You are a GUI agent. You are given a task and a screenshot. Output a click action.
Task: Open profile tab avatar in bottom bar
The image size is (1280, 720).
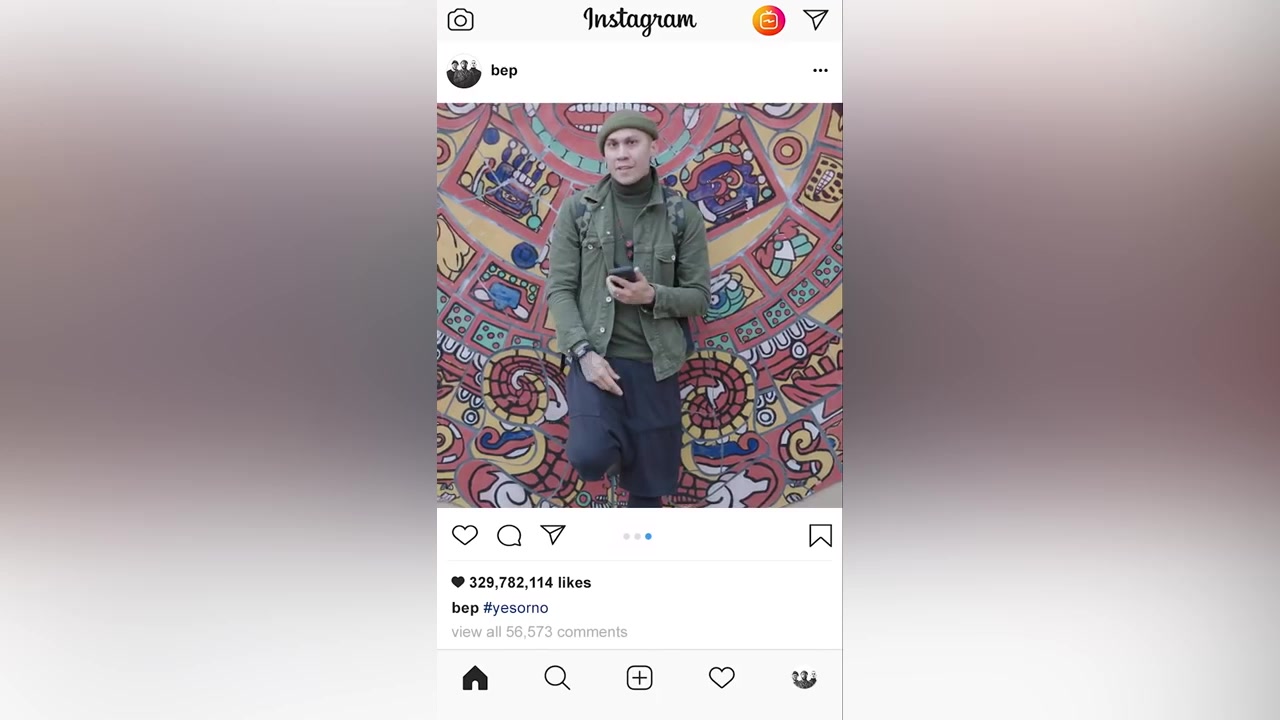(x=804, y=679)
